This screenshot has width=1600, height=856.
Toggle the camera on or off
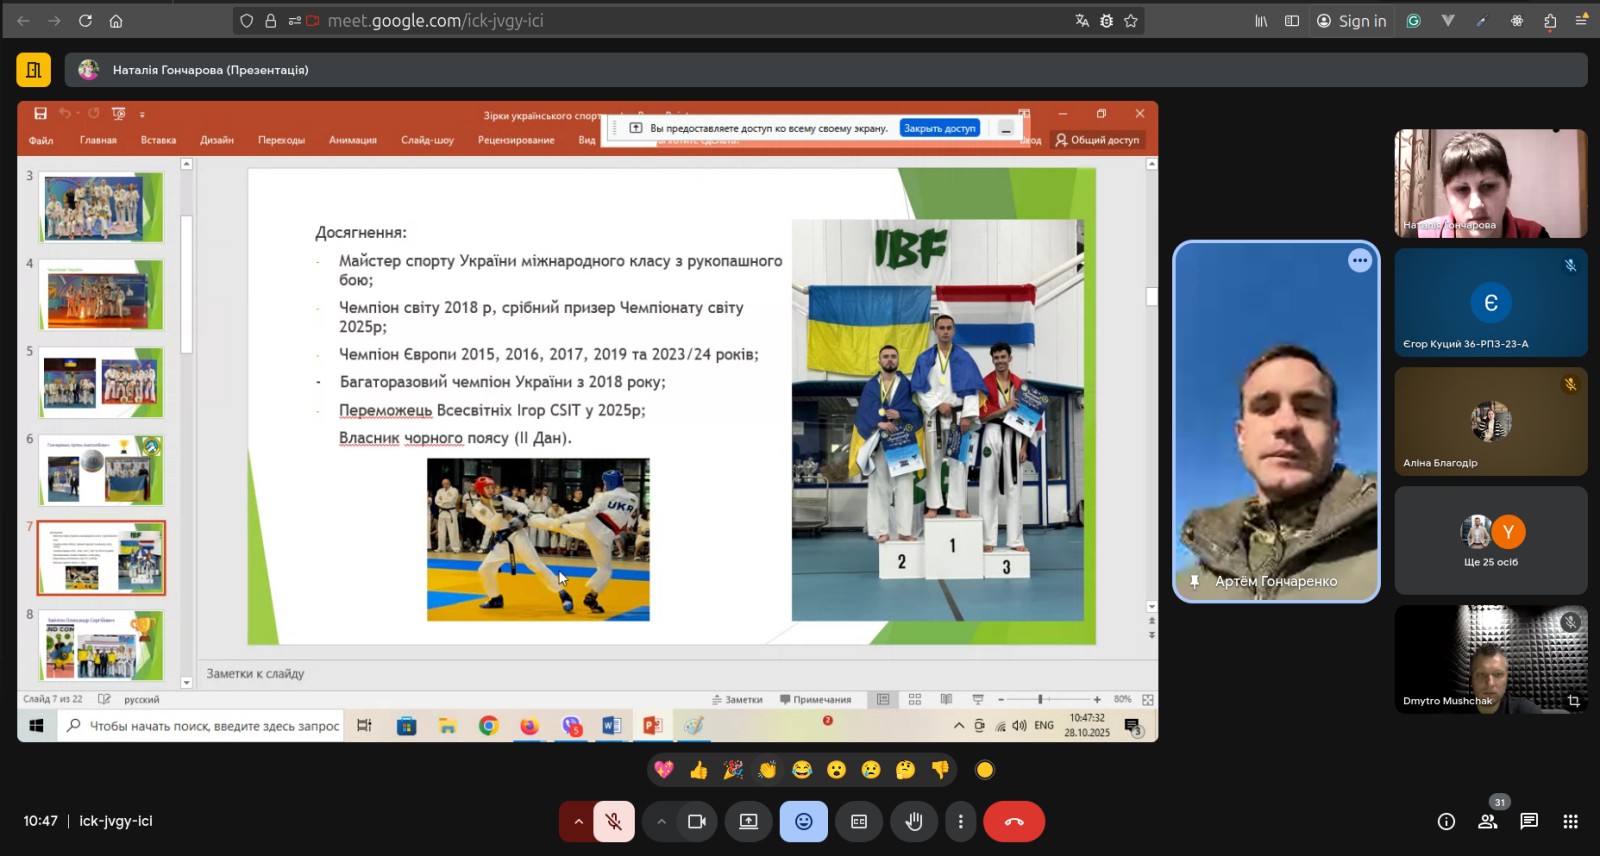[697, 821]
